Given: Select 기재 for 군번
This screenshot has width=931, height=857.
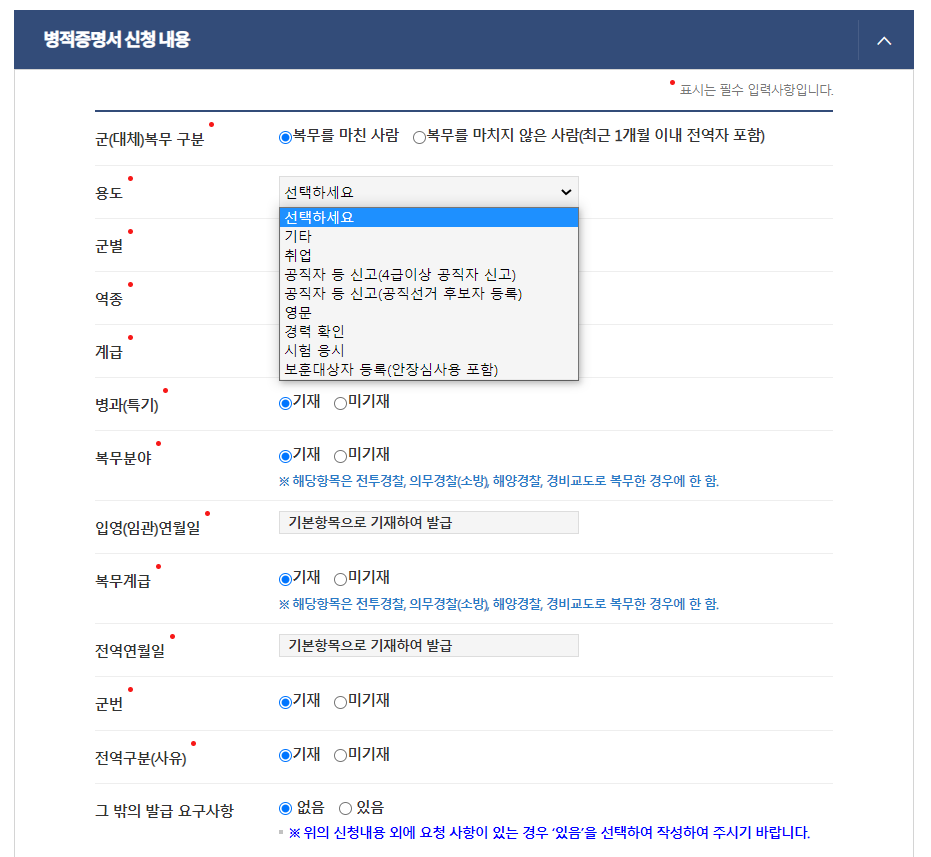Looking at the screenshot, I should 284,701.
